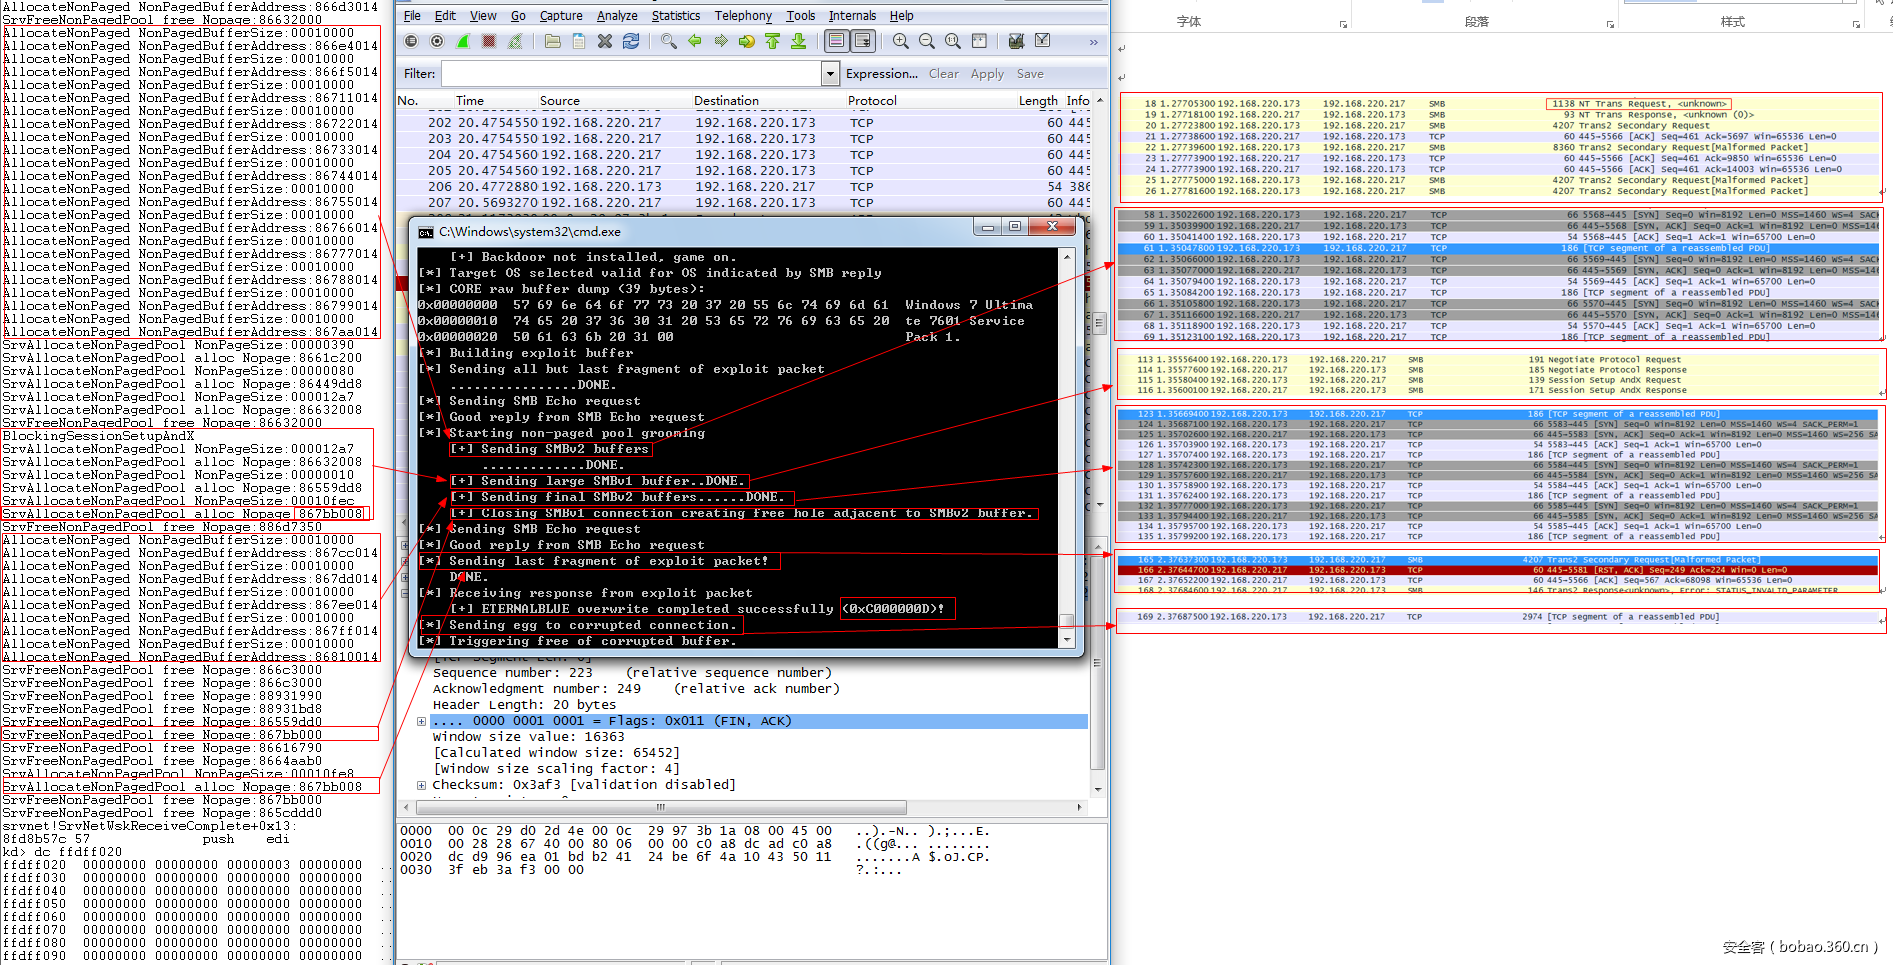The width and height of the screenshot is (1893, 965).
Task: Click Apply next to the filter field
Action: click(987, 74)
